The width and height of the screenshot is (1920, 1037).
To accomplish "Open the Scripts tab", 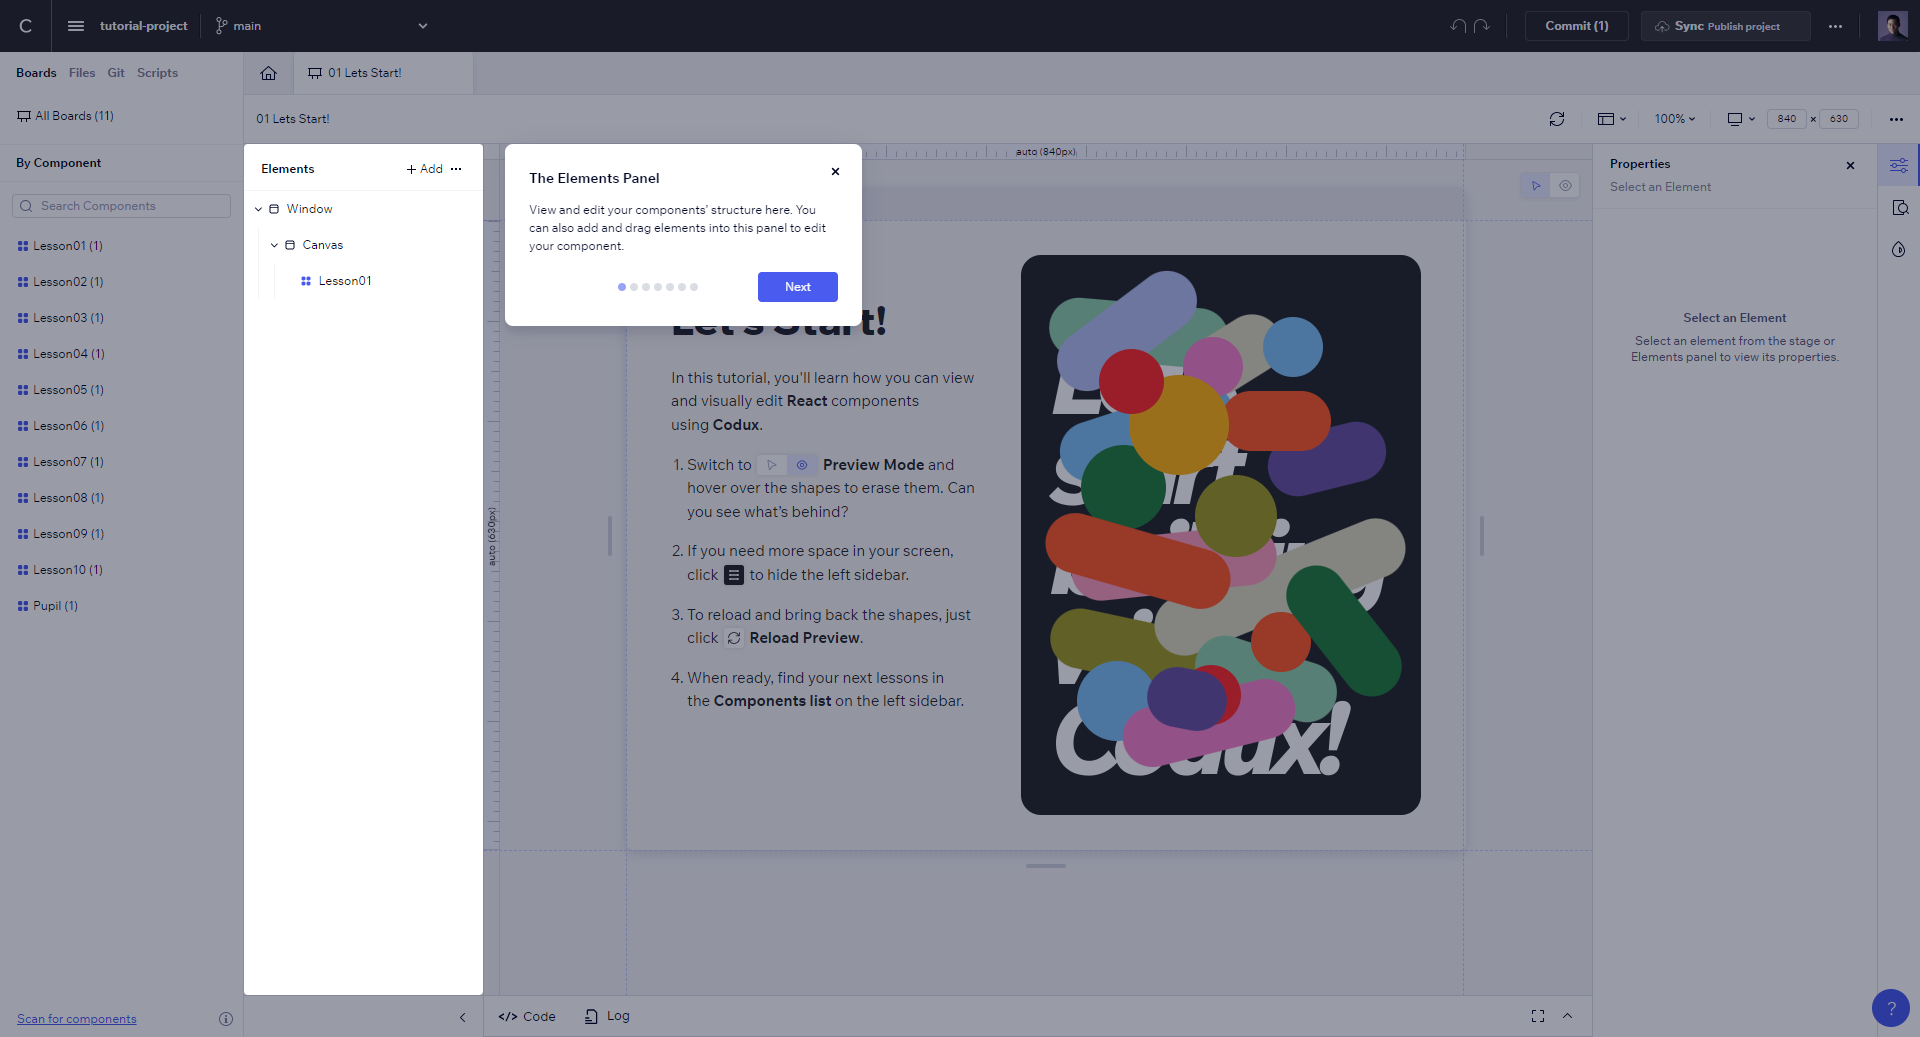I will (x=157, y=73).
